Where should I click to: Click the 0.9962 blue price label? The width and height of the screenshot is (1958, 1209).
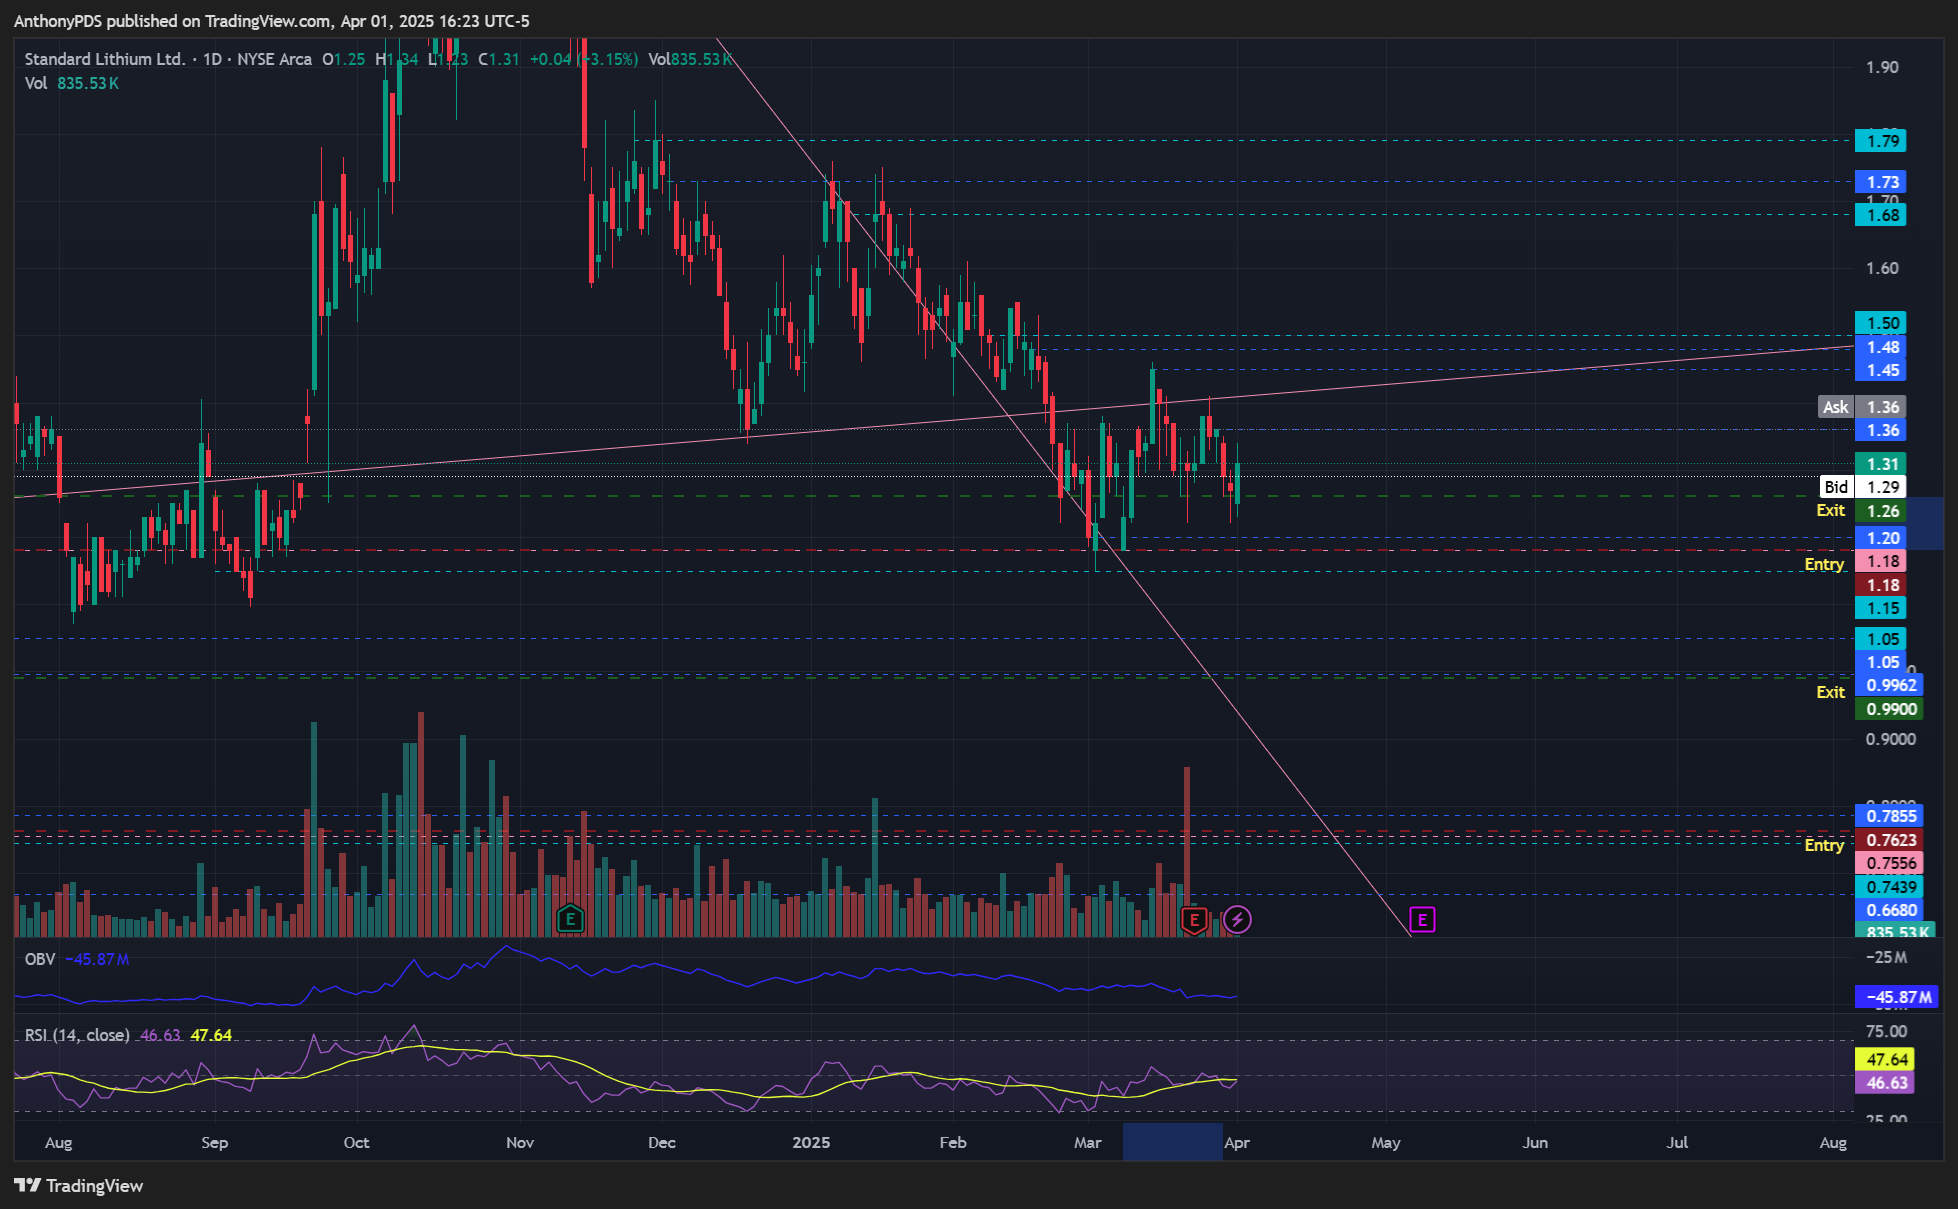tap(1889, 685)
